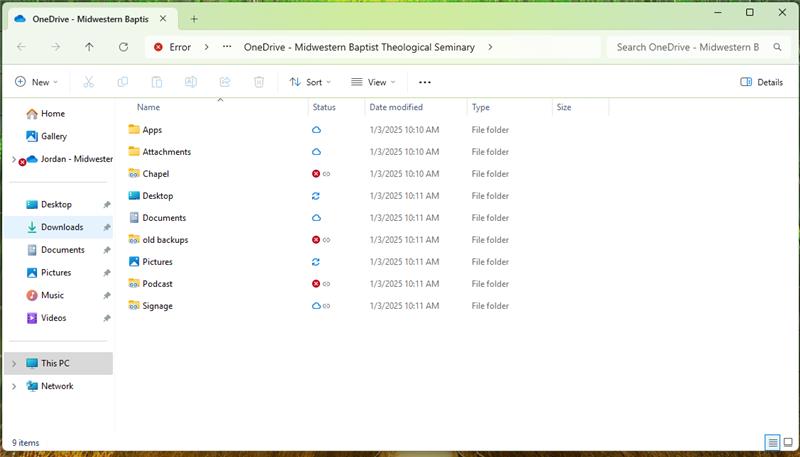The width and height of the screenshot is (800, 457).
Task: Open a new tab with plus button
Action: 194,18
